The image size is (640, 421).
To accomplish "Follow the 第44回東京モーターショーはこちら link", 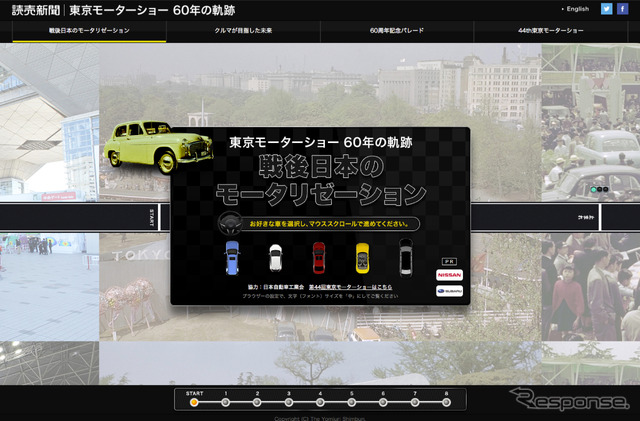I will pyautogui.click(x=350, y=287).
